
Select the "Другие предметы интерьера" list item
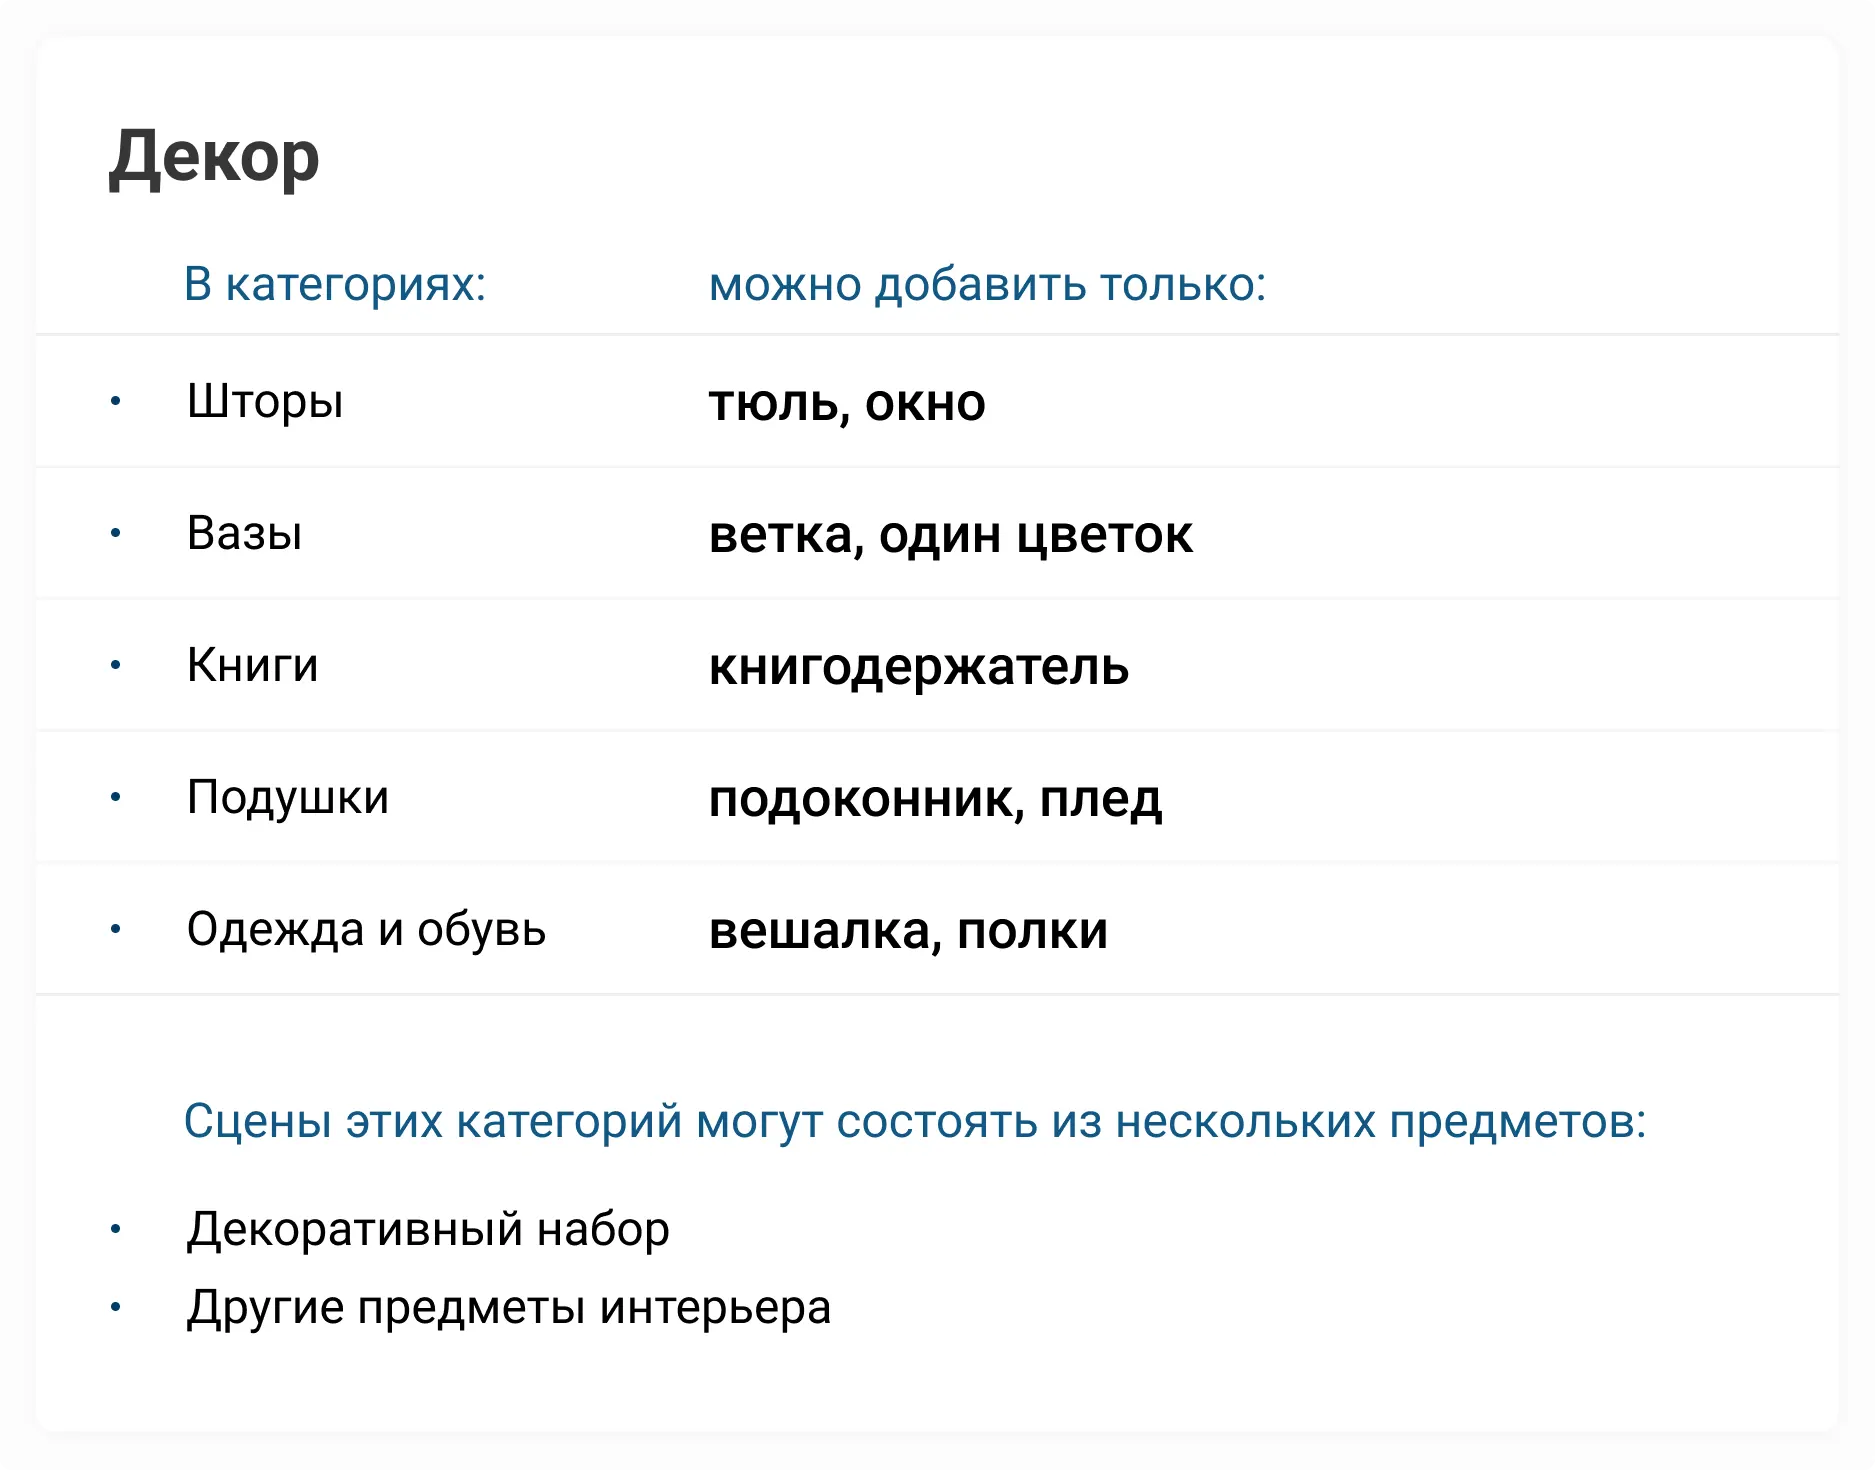click(x=509, y=1307)
